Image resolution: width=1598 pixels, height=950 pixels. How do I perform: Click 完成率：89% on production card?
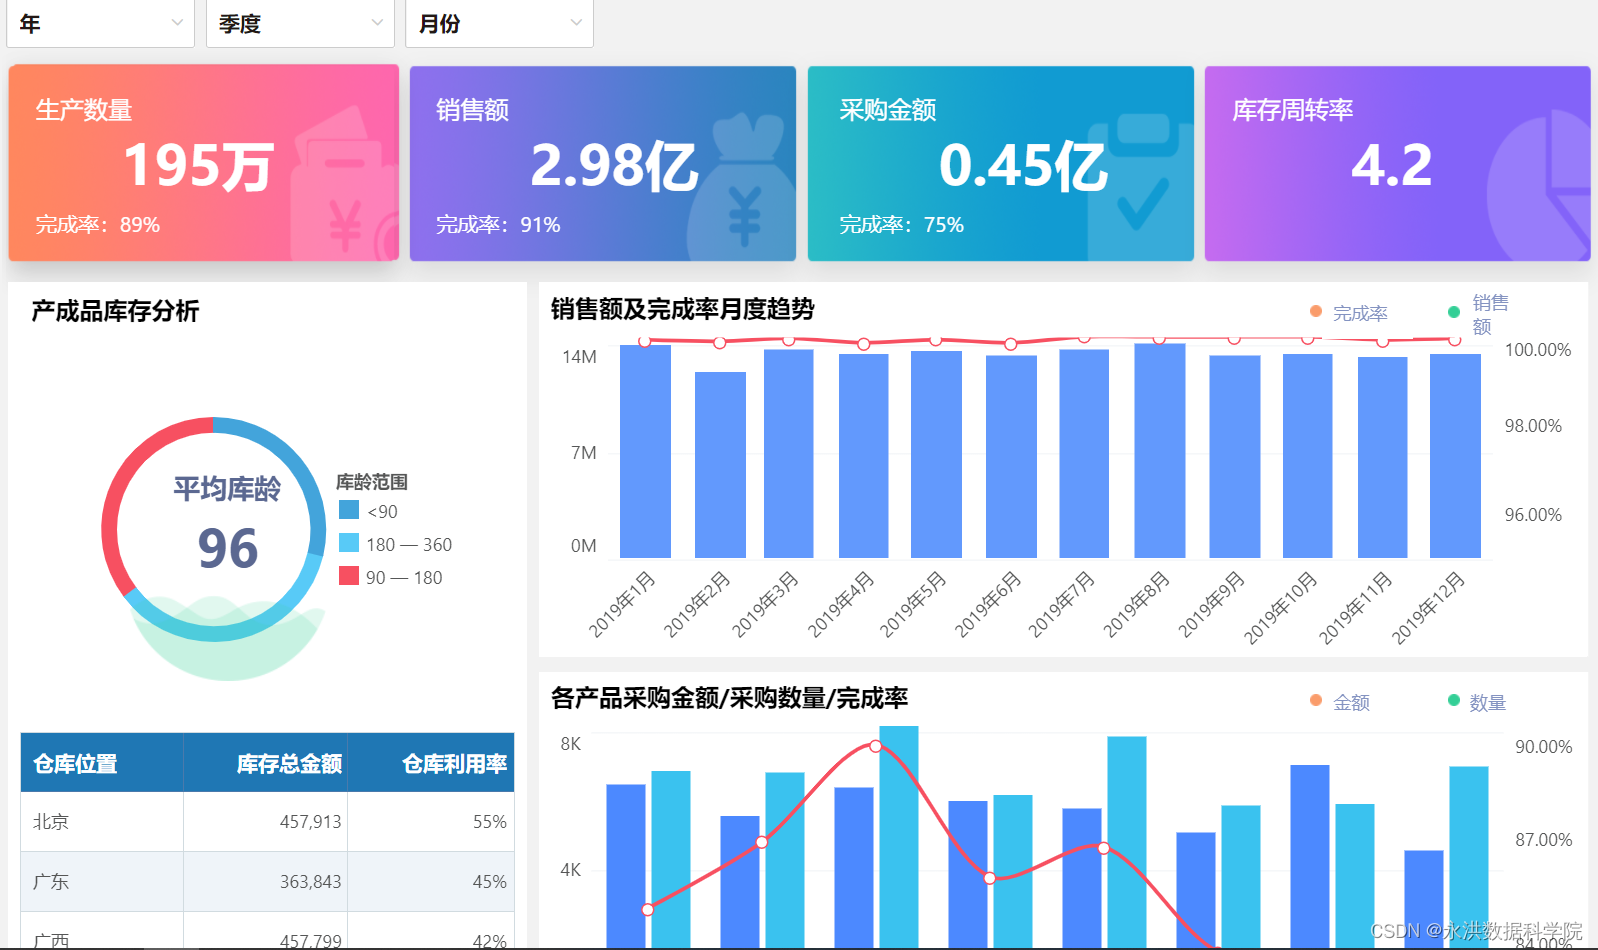click(98, 225)
